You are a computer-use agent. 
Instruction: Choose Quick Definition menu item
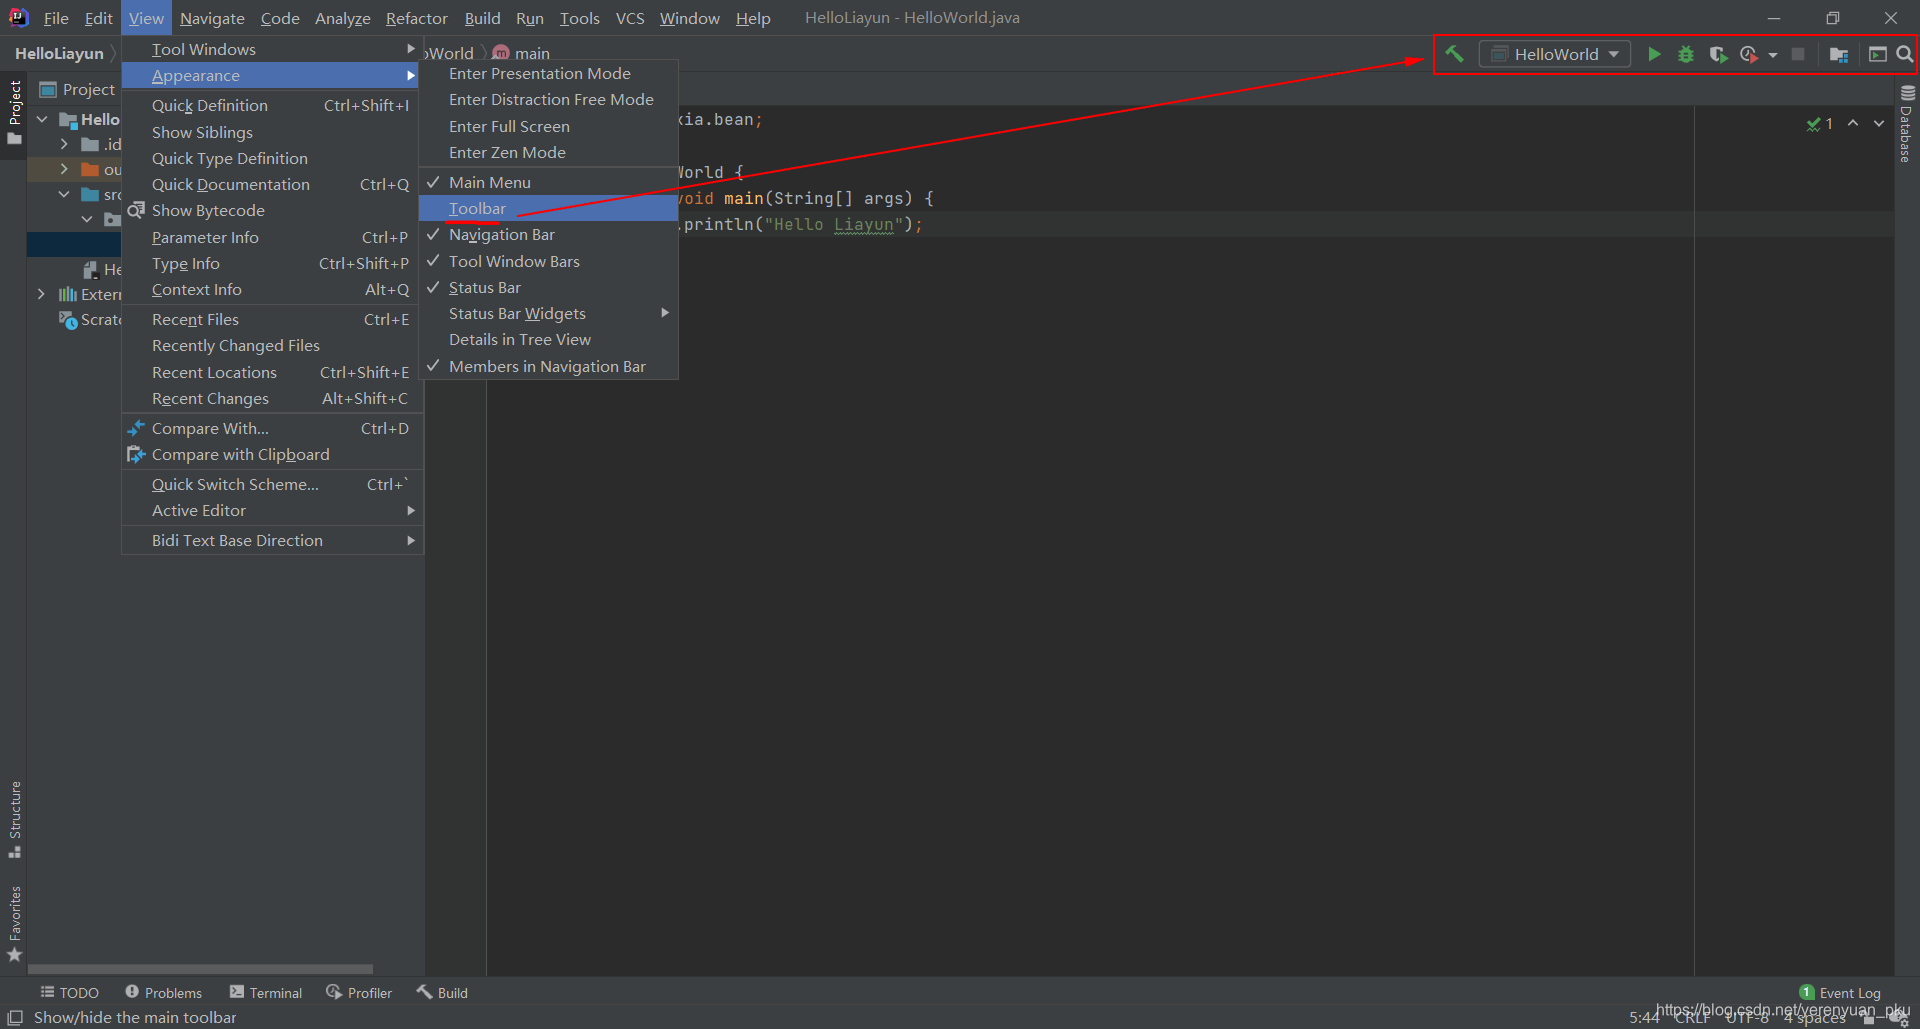[x=272, y=105]
